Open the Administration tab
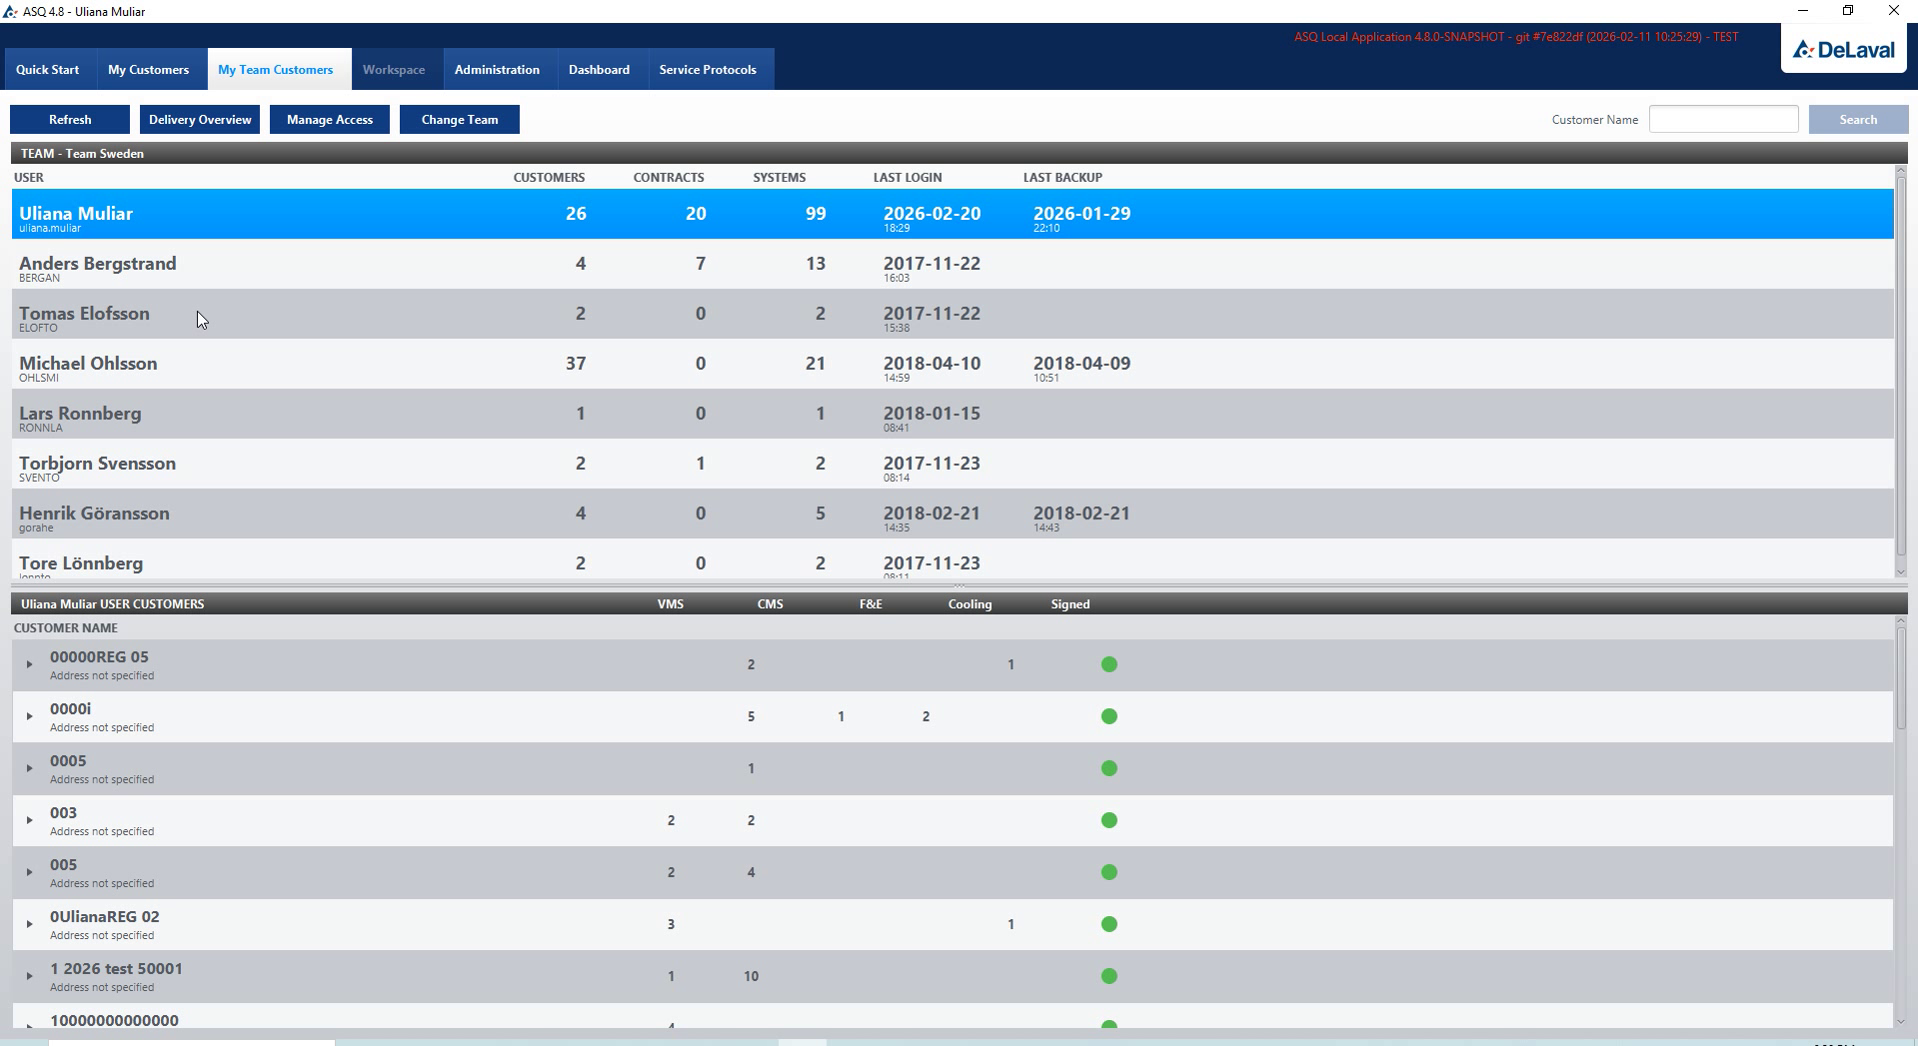The width and height of the screenshot is (1918, 1046). 497,70
